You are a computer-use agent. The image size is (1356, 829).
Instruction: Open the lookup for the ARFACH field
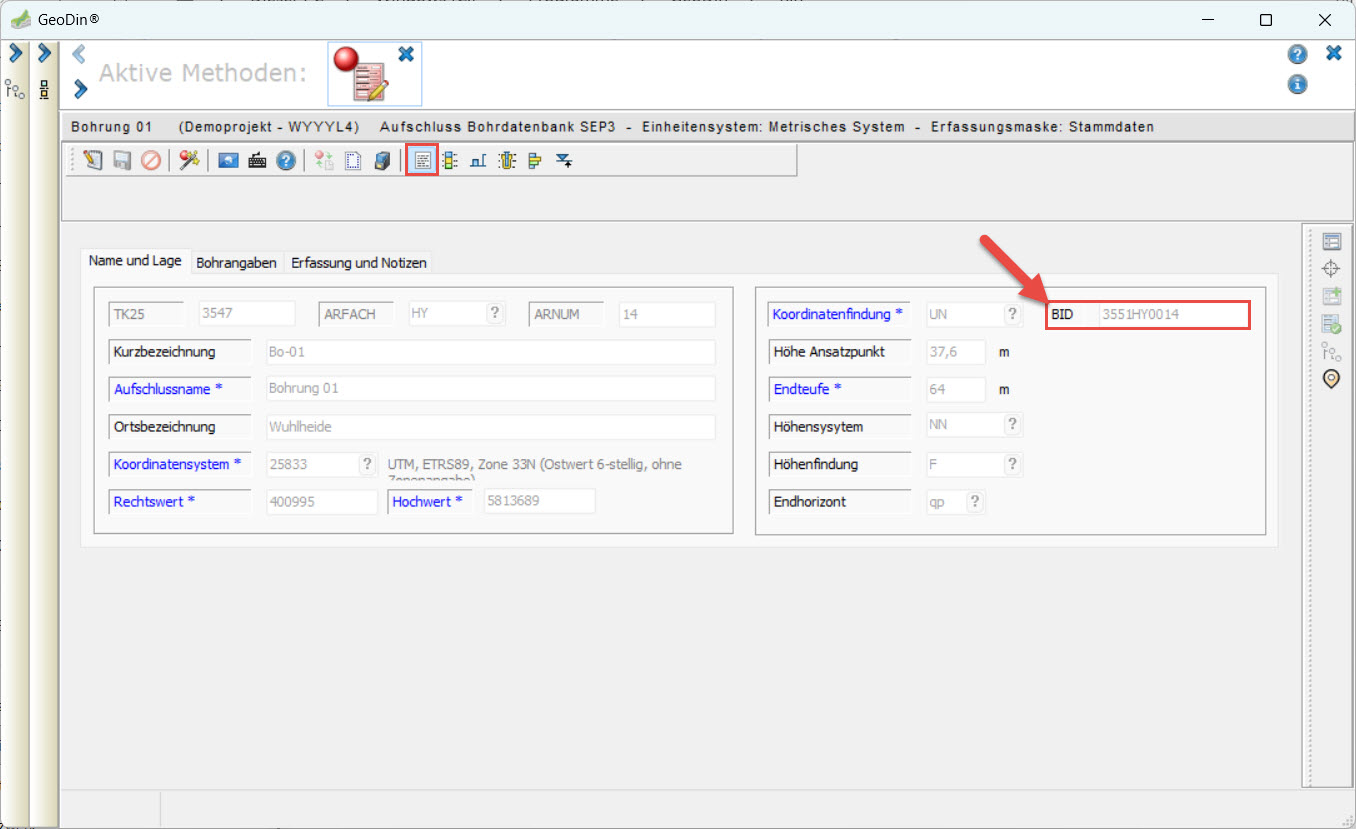[494, 313]
